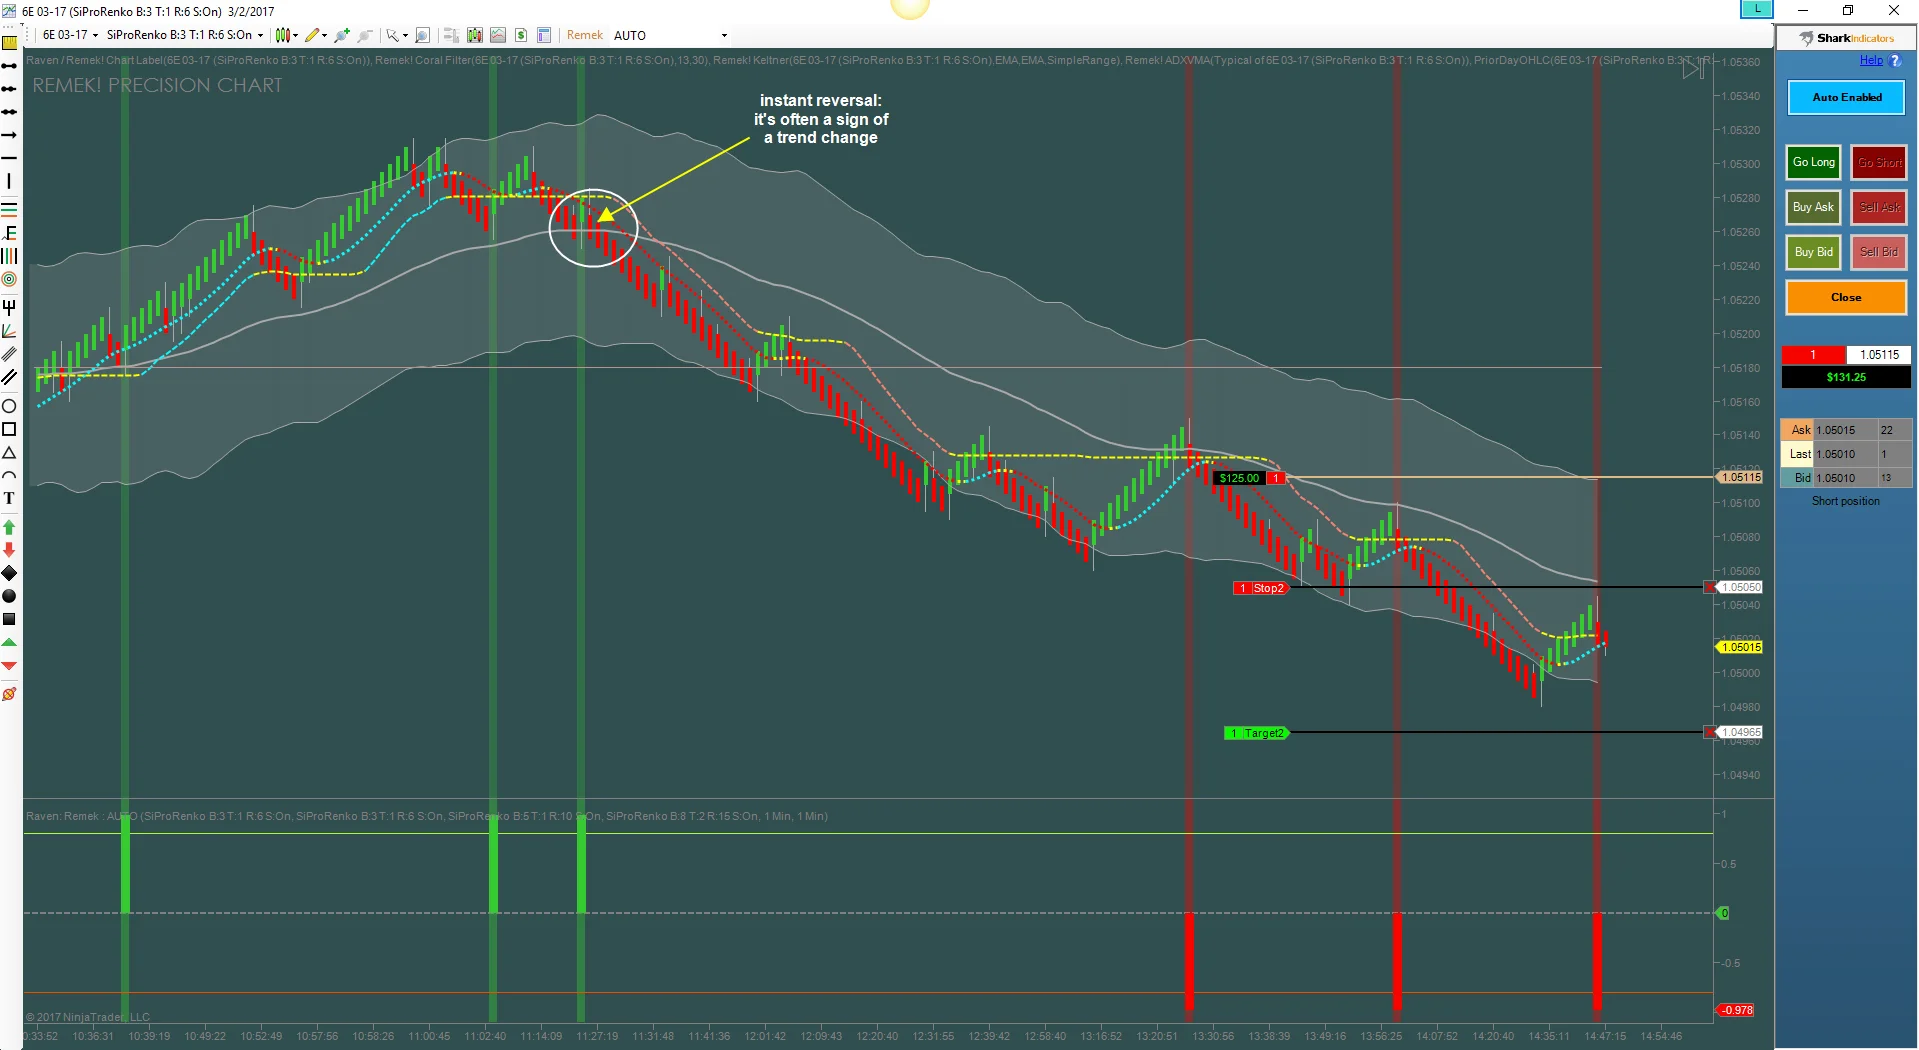Expand the 6E 03-17 instrument dropdown
Image resolution: width=1919 pixels, height=1050 pixels.
70,35
